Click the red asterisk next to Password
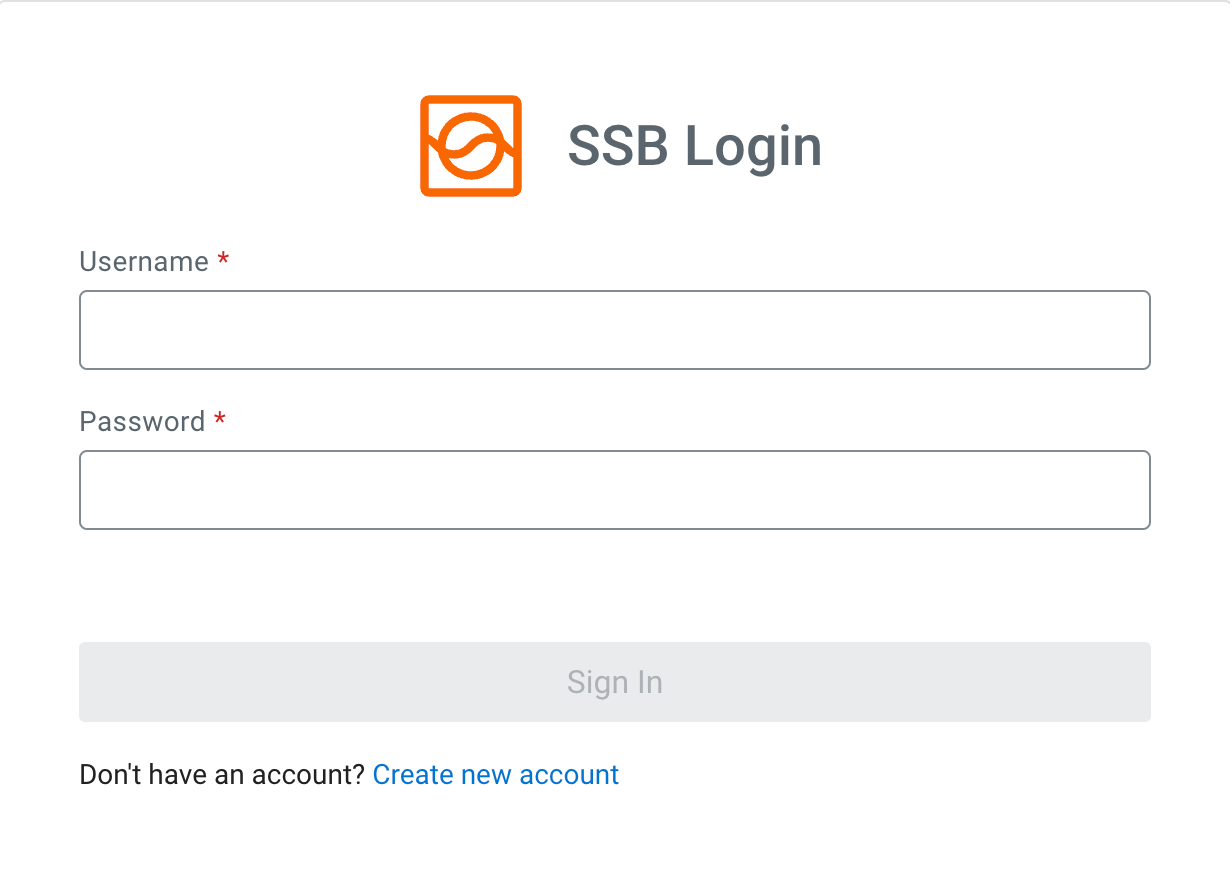The image size is (1230, 872). [x=220, y=419]
